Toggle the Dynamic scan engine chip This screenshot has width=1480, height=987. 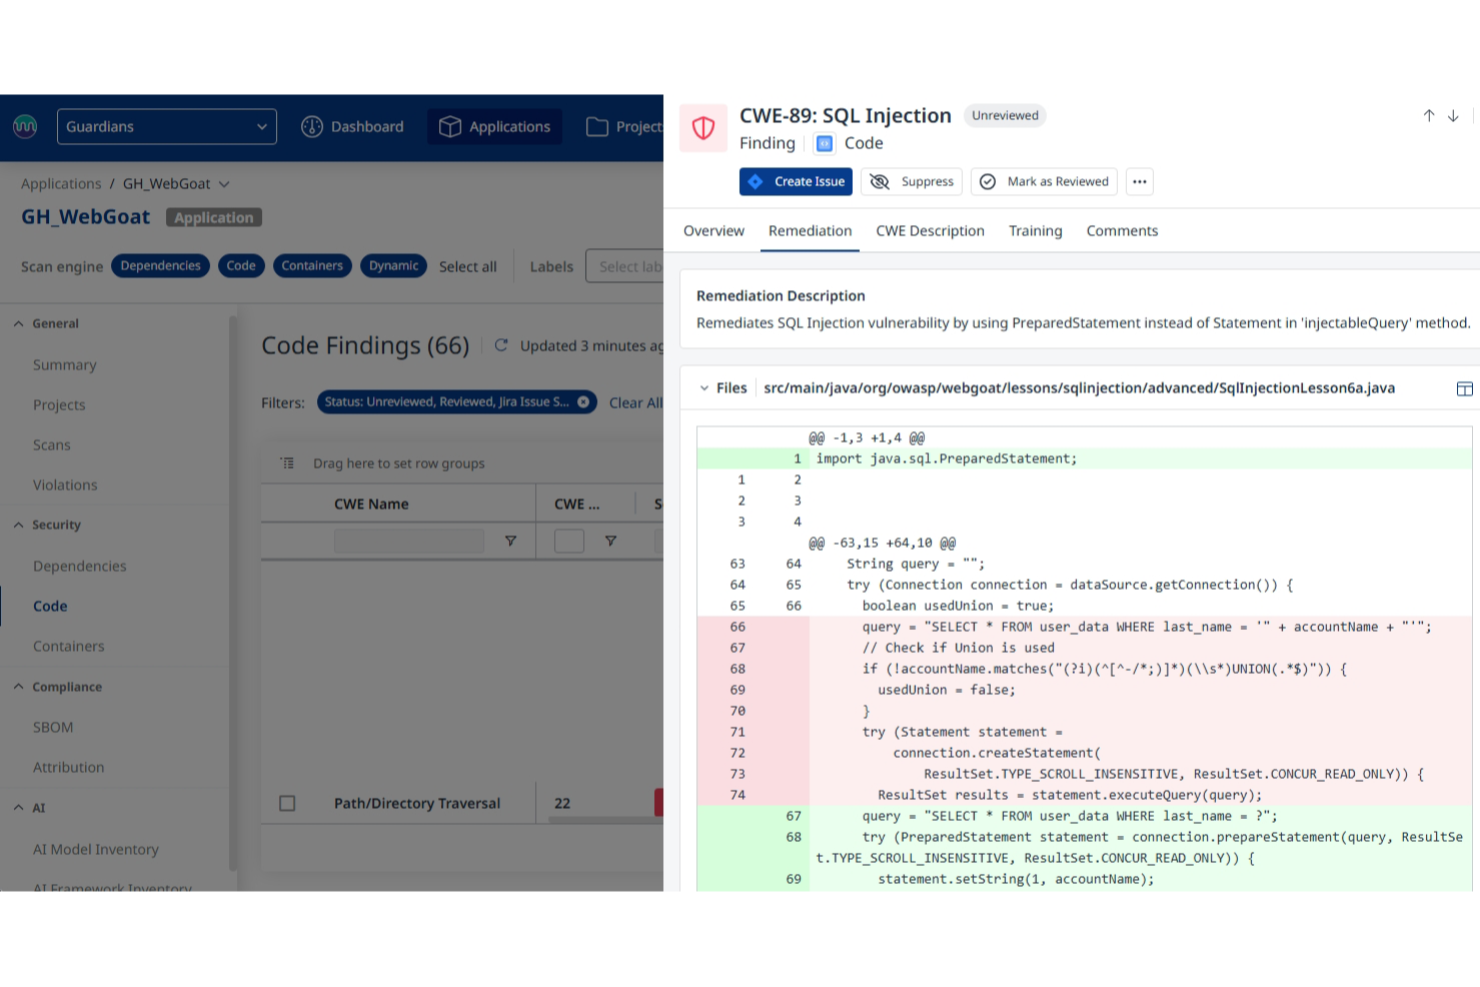pos(393,265)
